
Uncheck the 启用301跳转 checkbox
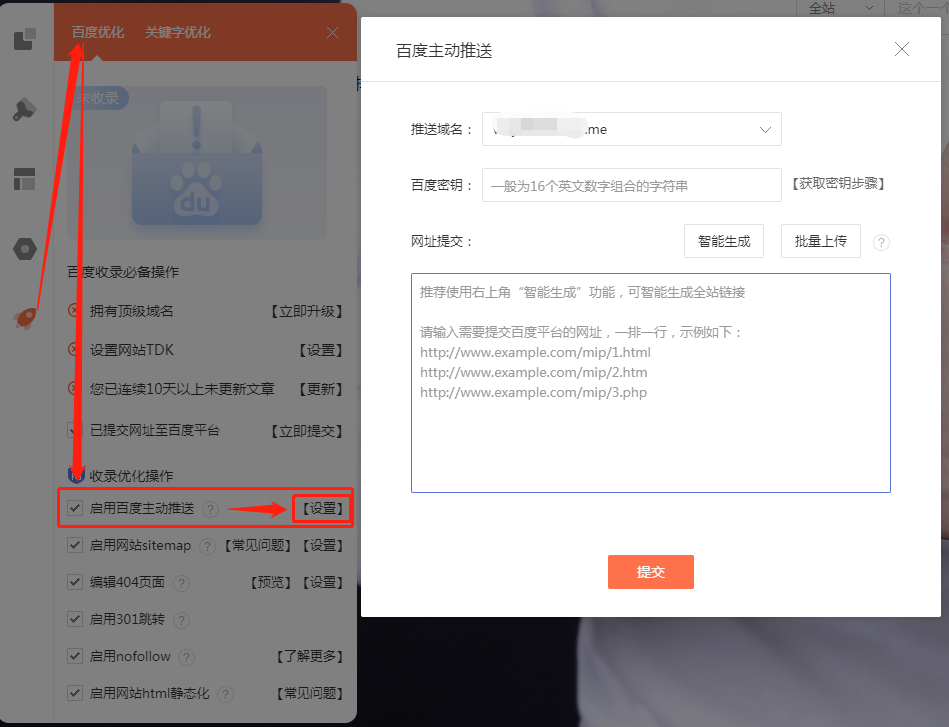[x=75, y=619]
